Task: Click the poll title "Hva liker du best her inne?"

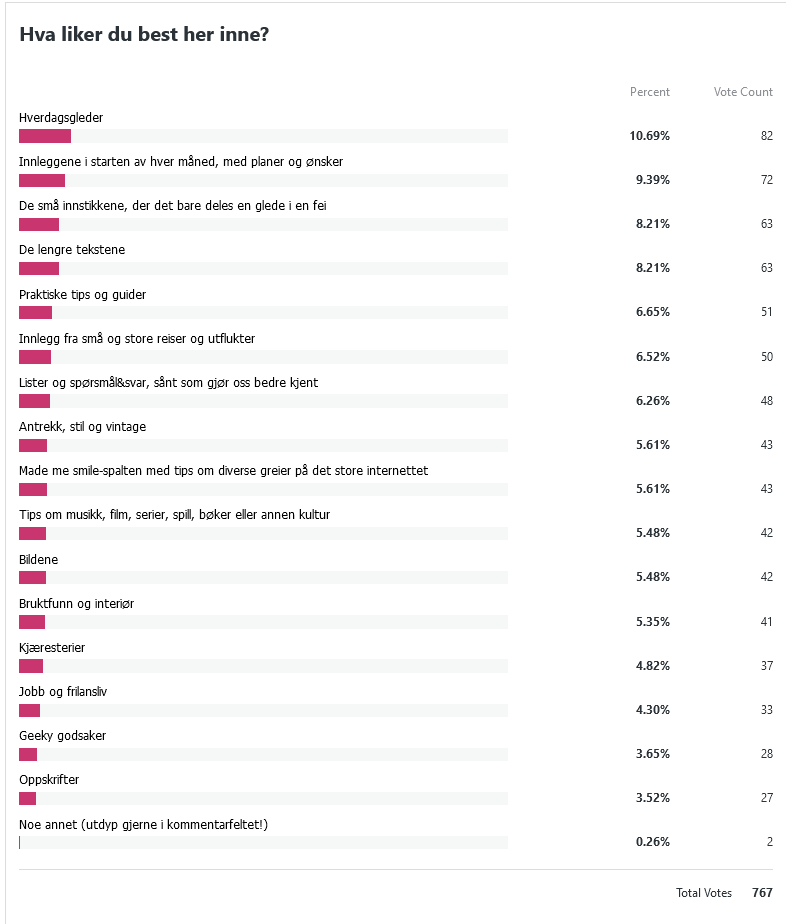Action: click(144, 34)
